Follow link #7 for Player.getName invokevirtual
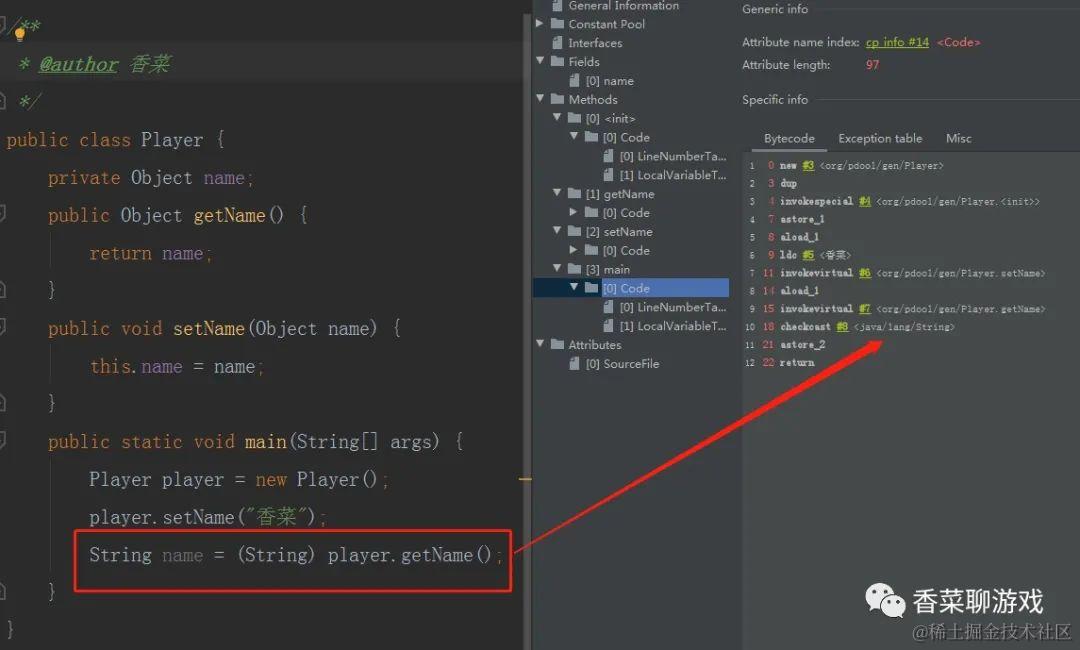Image resolution: width=1080 pixels, height=650 pixels. click(x=864, y=308)
